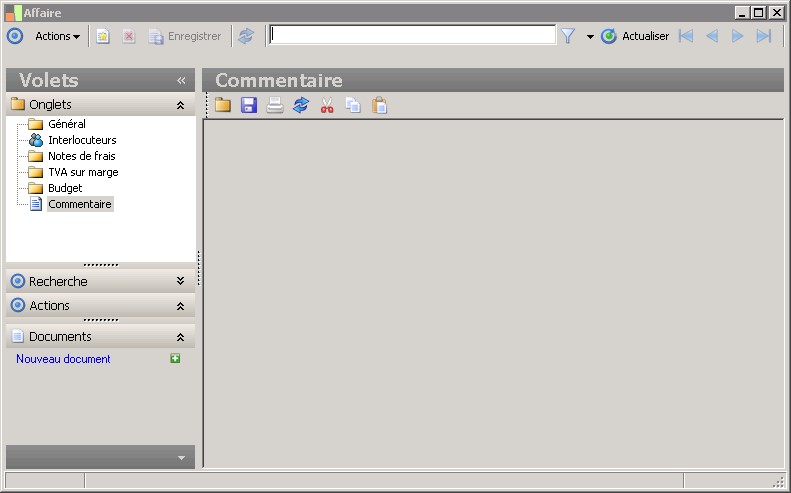The height and width of the screenshot is (493, 791).
Task: Click the Enregistrer save button
Action: (x=185, y=36)
